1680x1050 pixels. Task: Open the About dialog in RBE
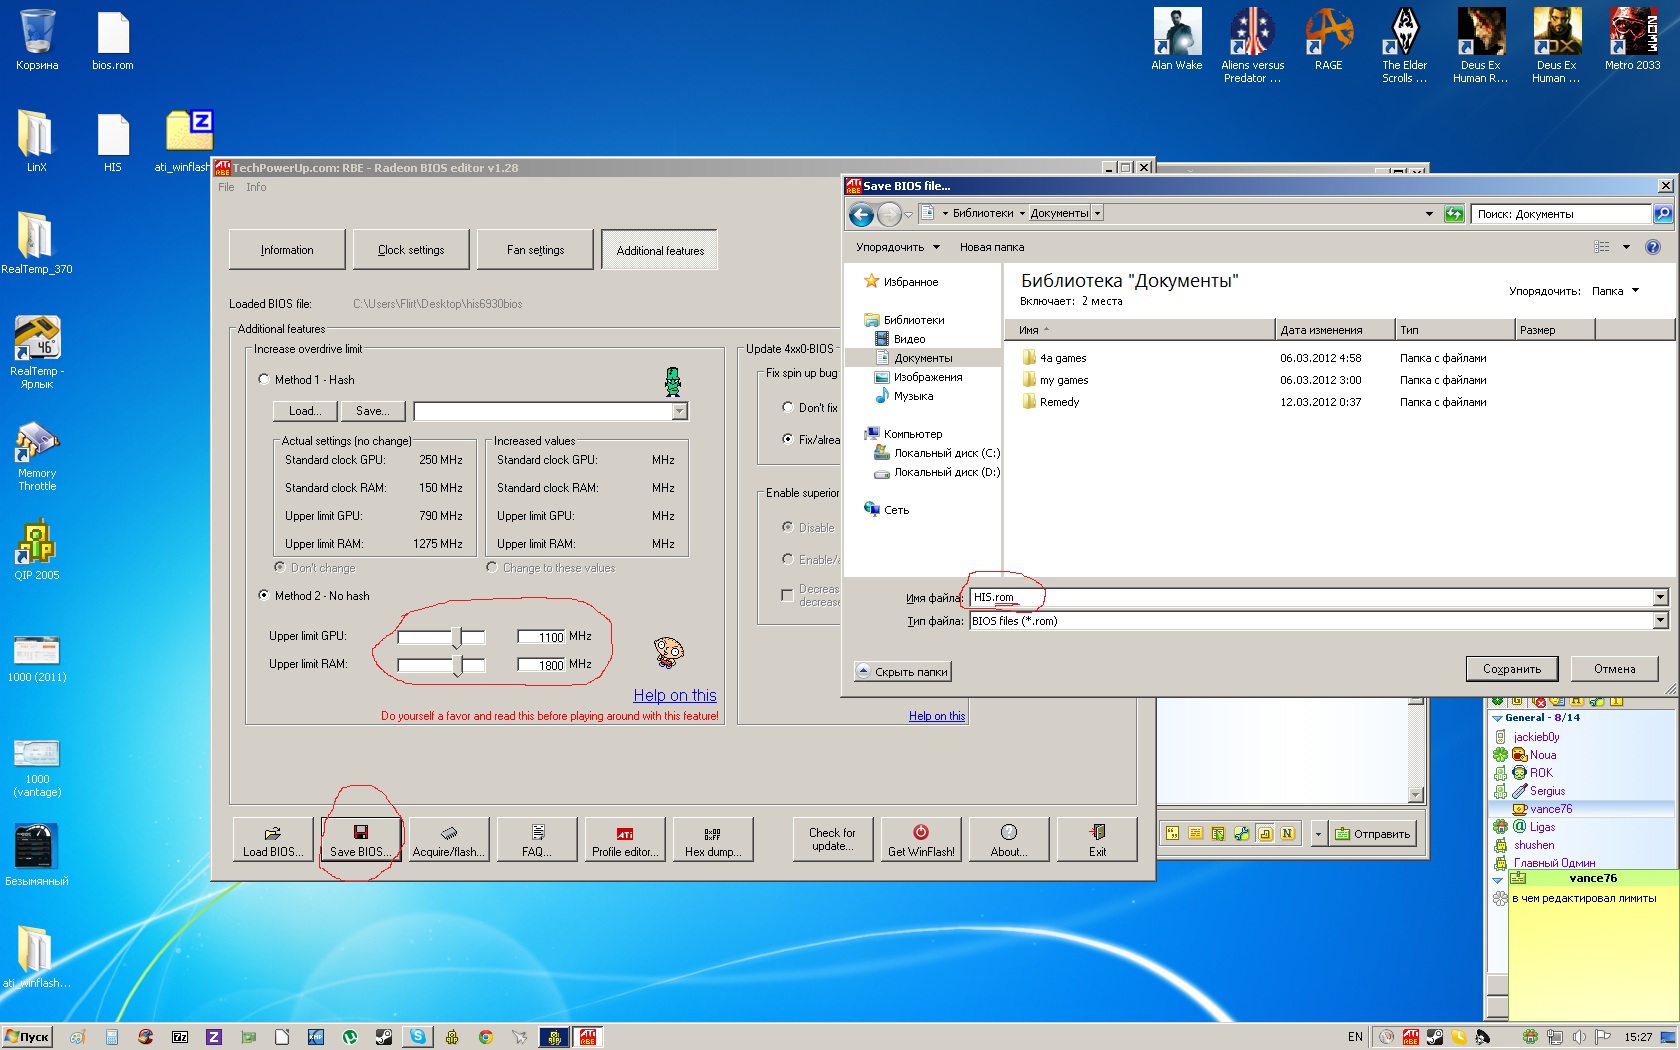tap(1009, 839)
